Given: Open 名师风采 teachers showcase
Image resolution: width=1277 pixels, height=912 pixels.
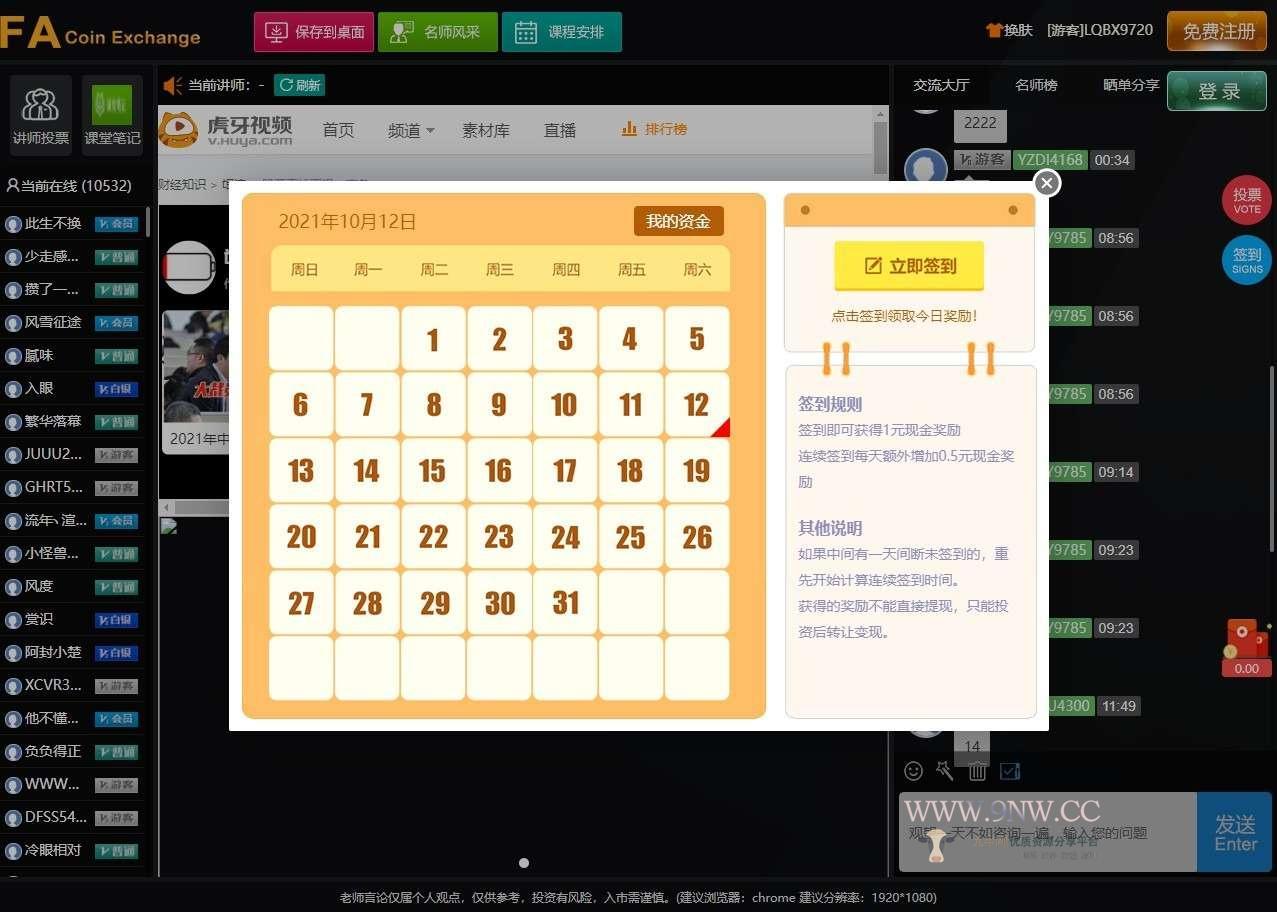Looking at the screenshot, I should click(438, 32).
